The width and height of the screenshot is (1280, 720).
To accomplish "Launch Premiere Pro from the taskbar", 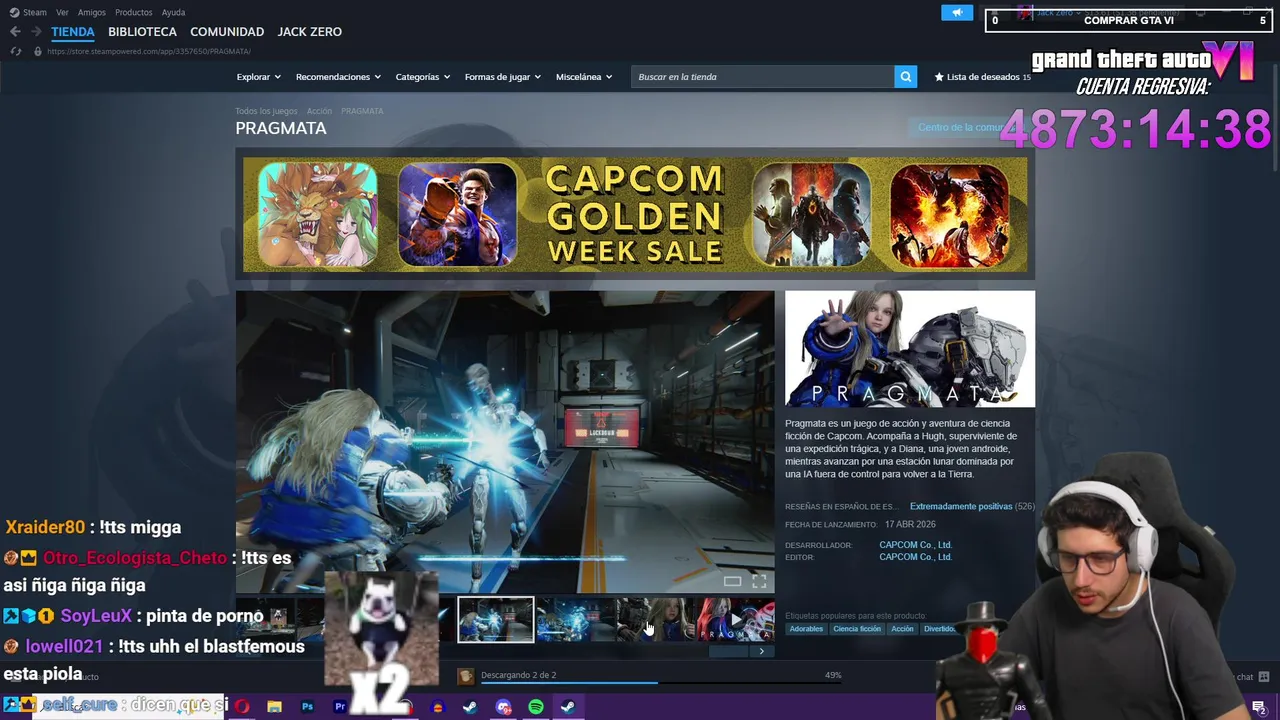I will point(340,707).
